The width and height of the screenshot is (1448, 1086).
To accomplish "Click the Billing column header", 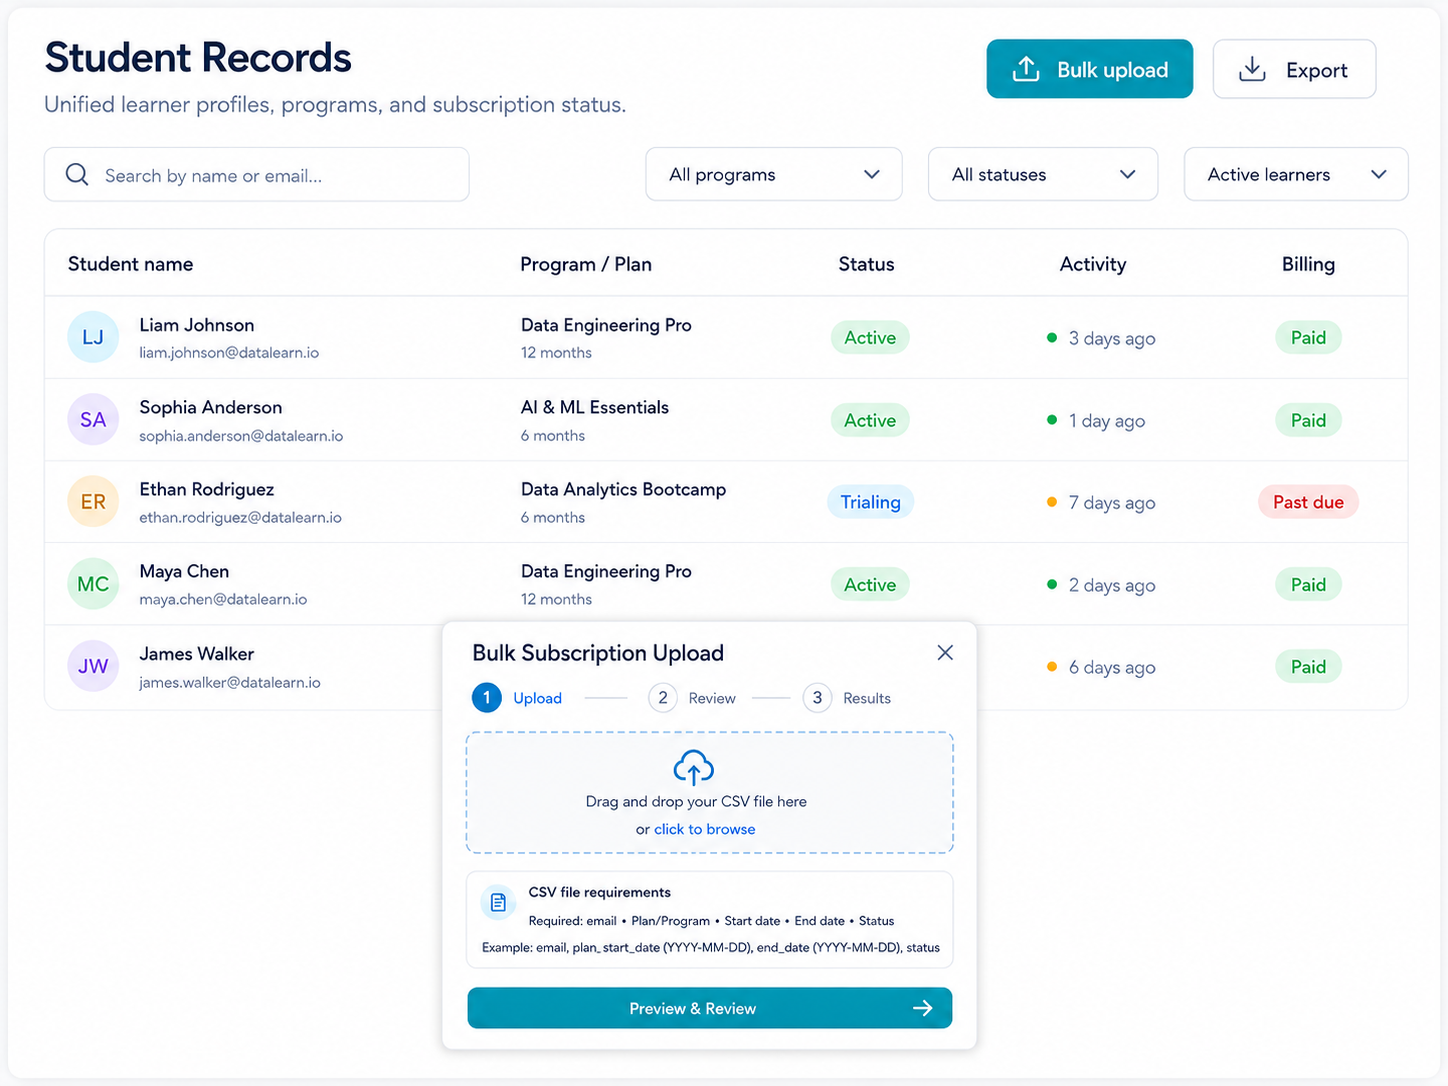I will point(1308,264).
